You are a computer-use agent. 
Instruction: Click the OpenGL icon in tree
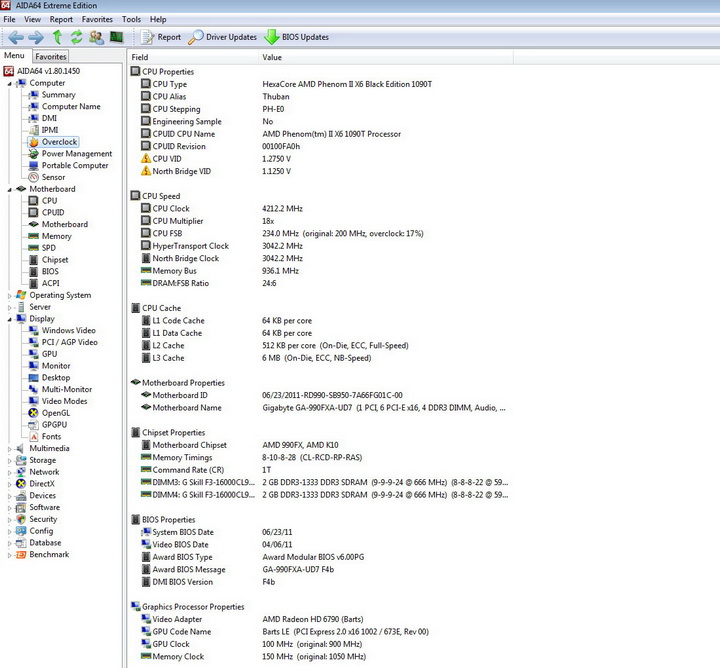coord(33,413)
